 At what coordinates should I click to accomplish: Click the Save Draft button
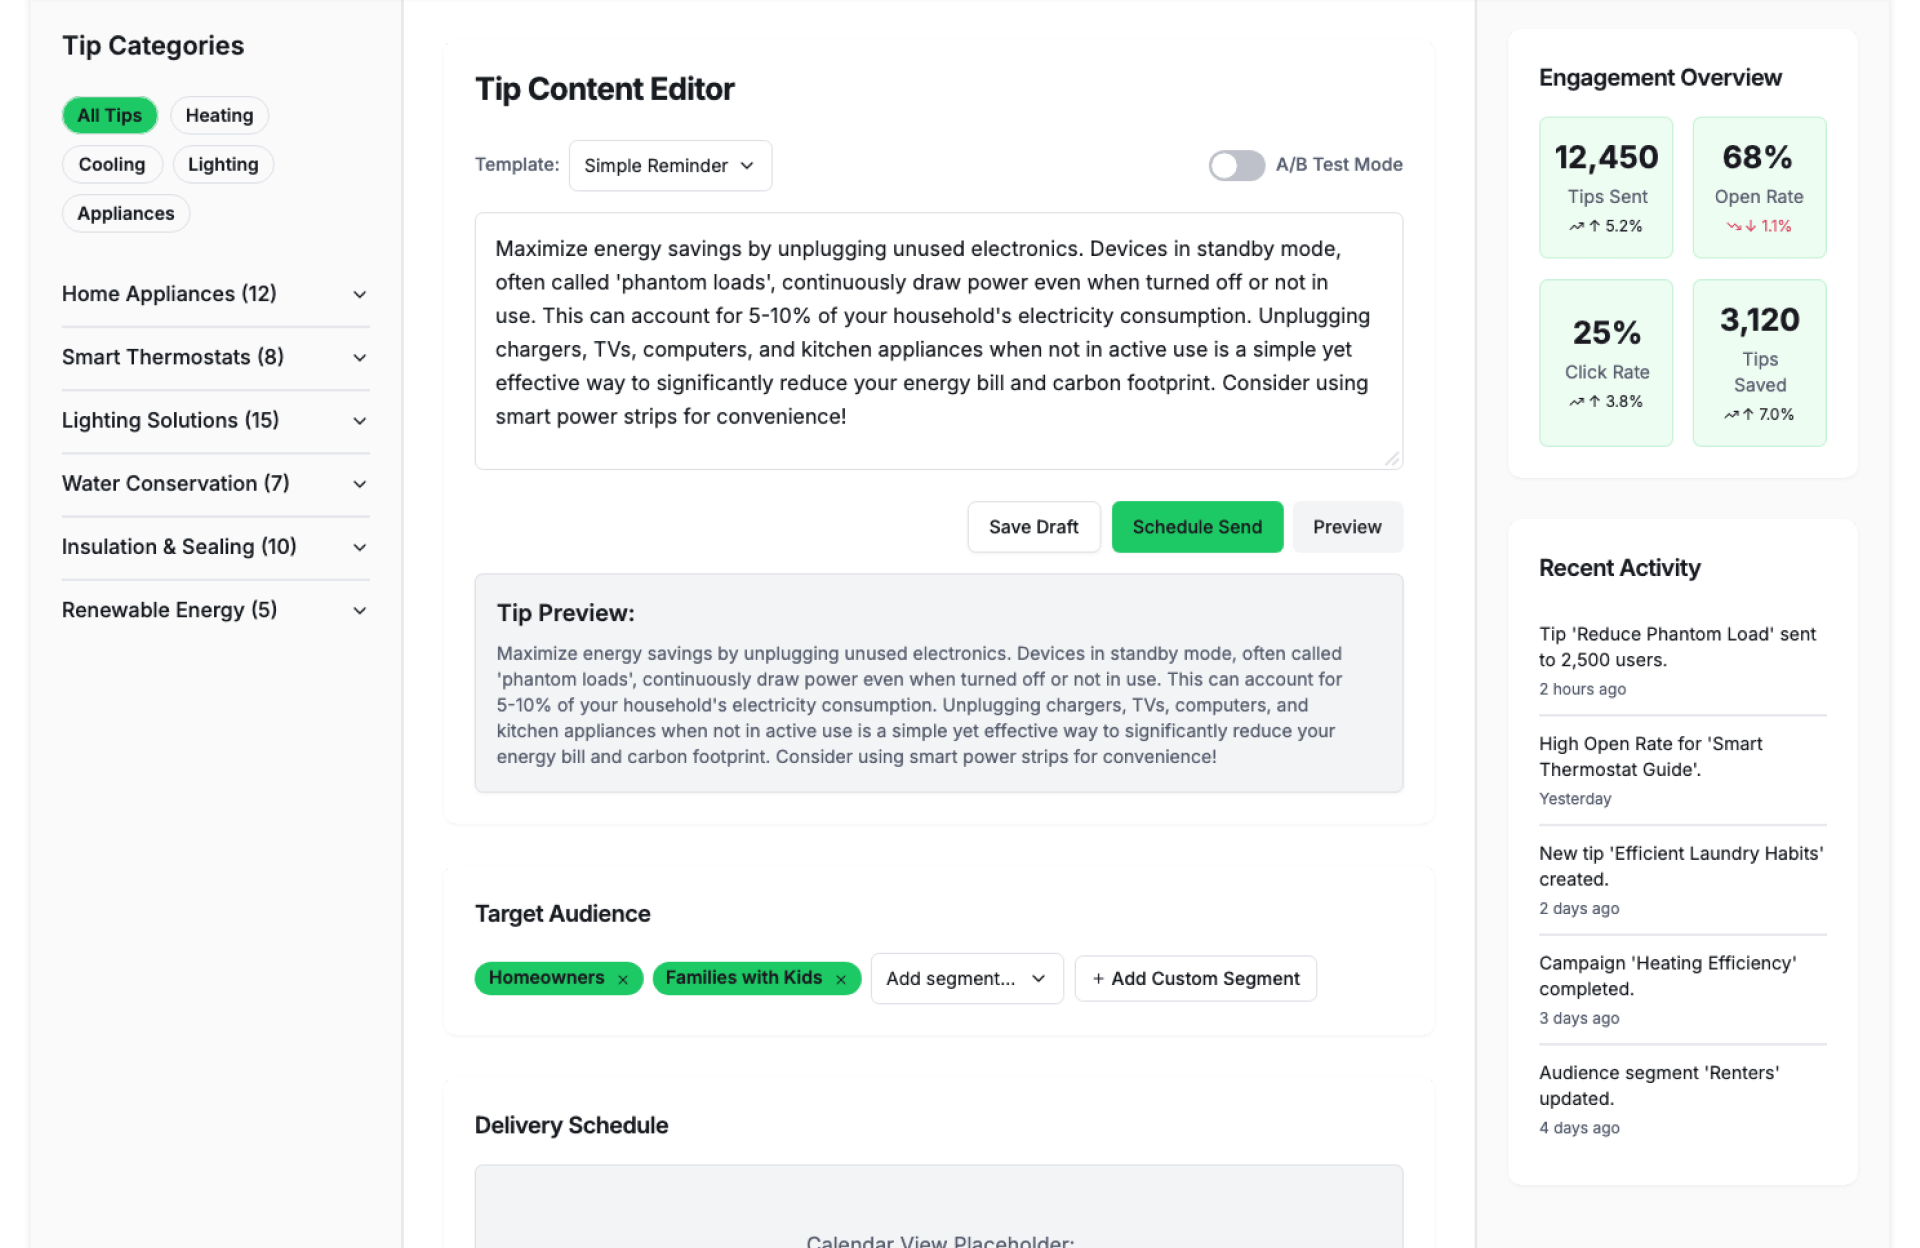[x=1033, y=527]
